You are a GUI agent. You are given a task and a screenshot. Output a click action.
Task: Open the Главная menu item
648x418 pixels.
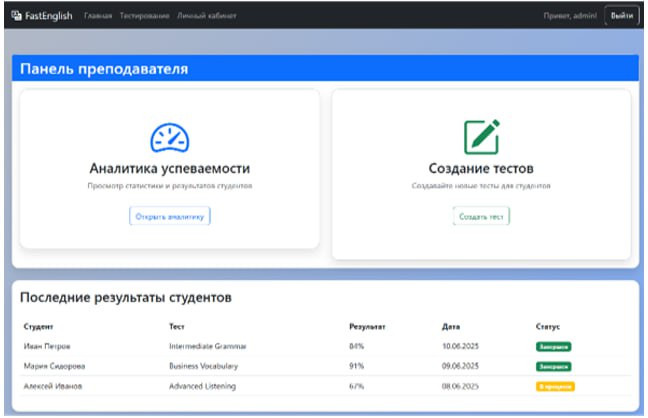click(x=98, y=16)
